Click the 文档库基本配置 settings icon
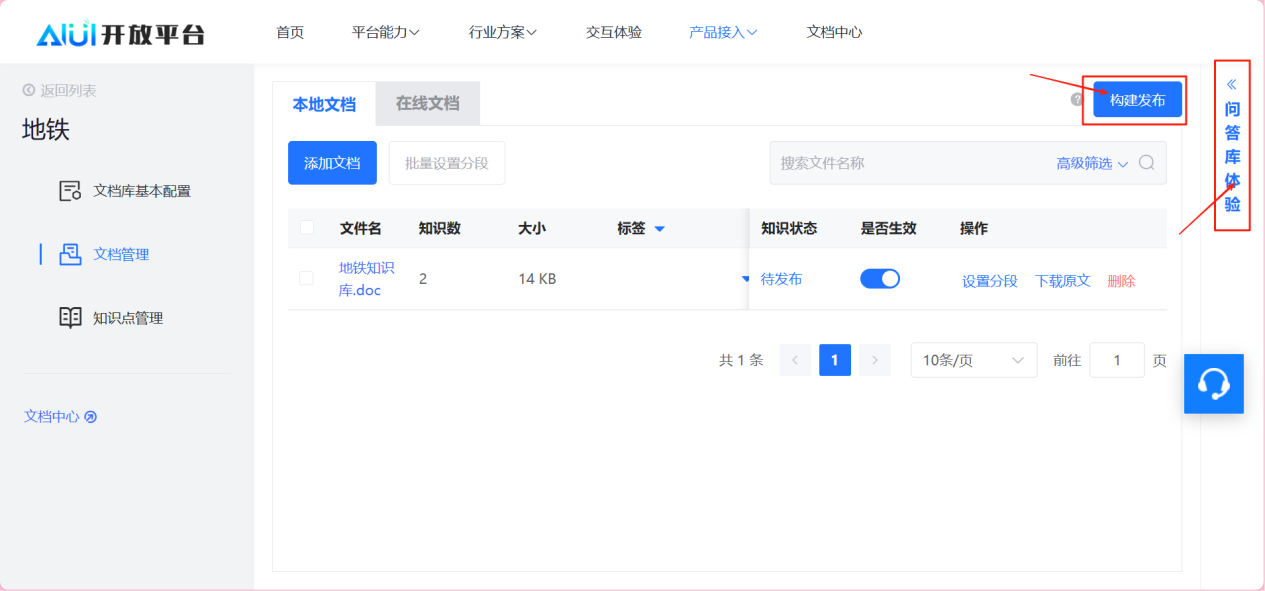This screenshot has width=1265, height=591. click(70, 191)
